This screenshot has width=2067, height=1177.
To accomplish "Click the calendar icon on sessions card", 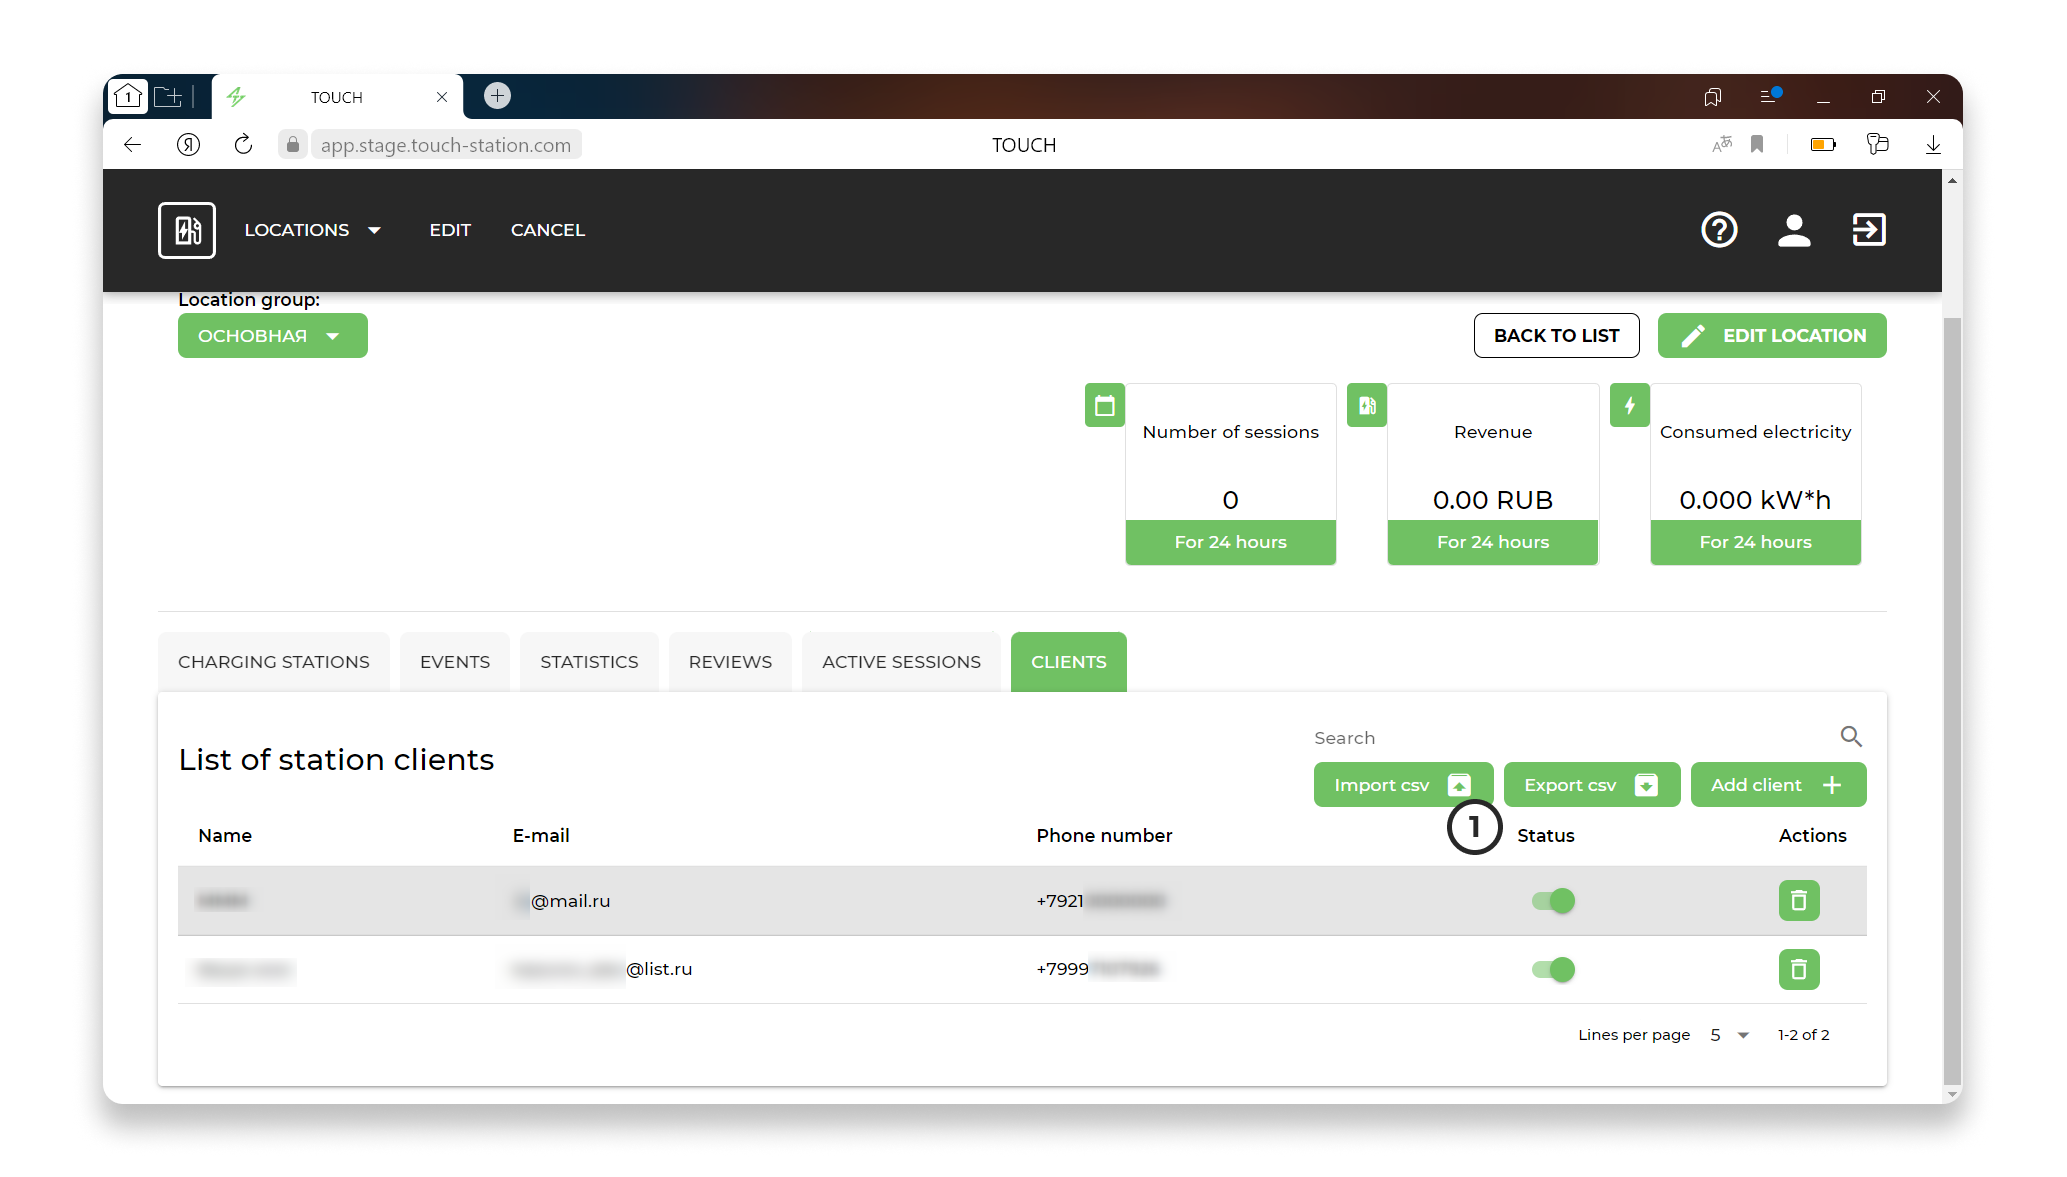I will [1105, 406].
